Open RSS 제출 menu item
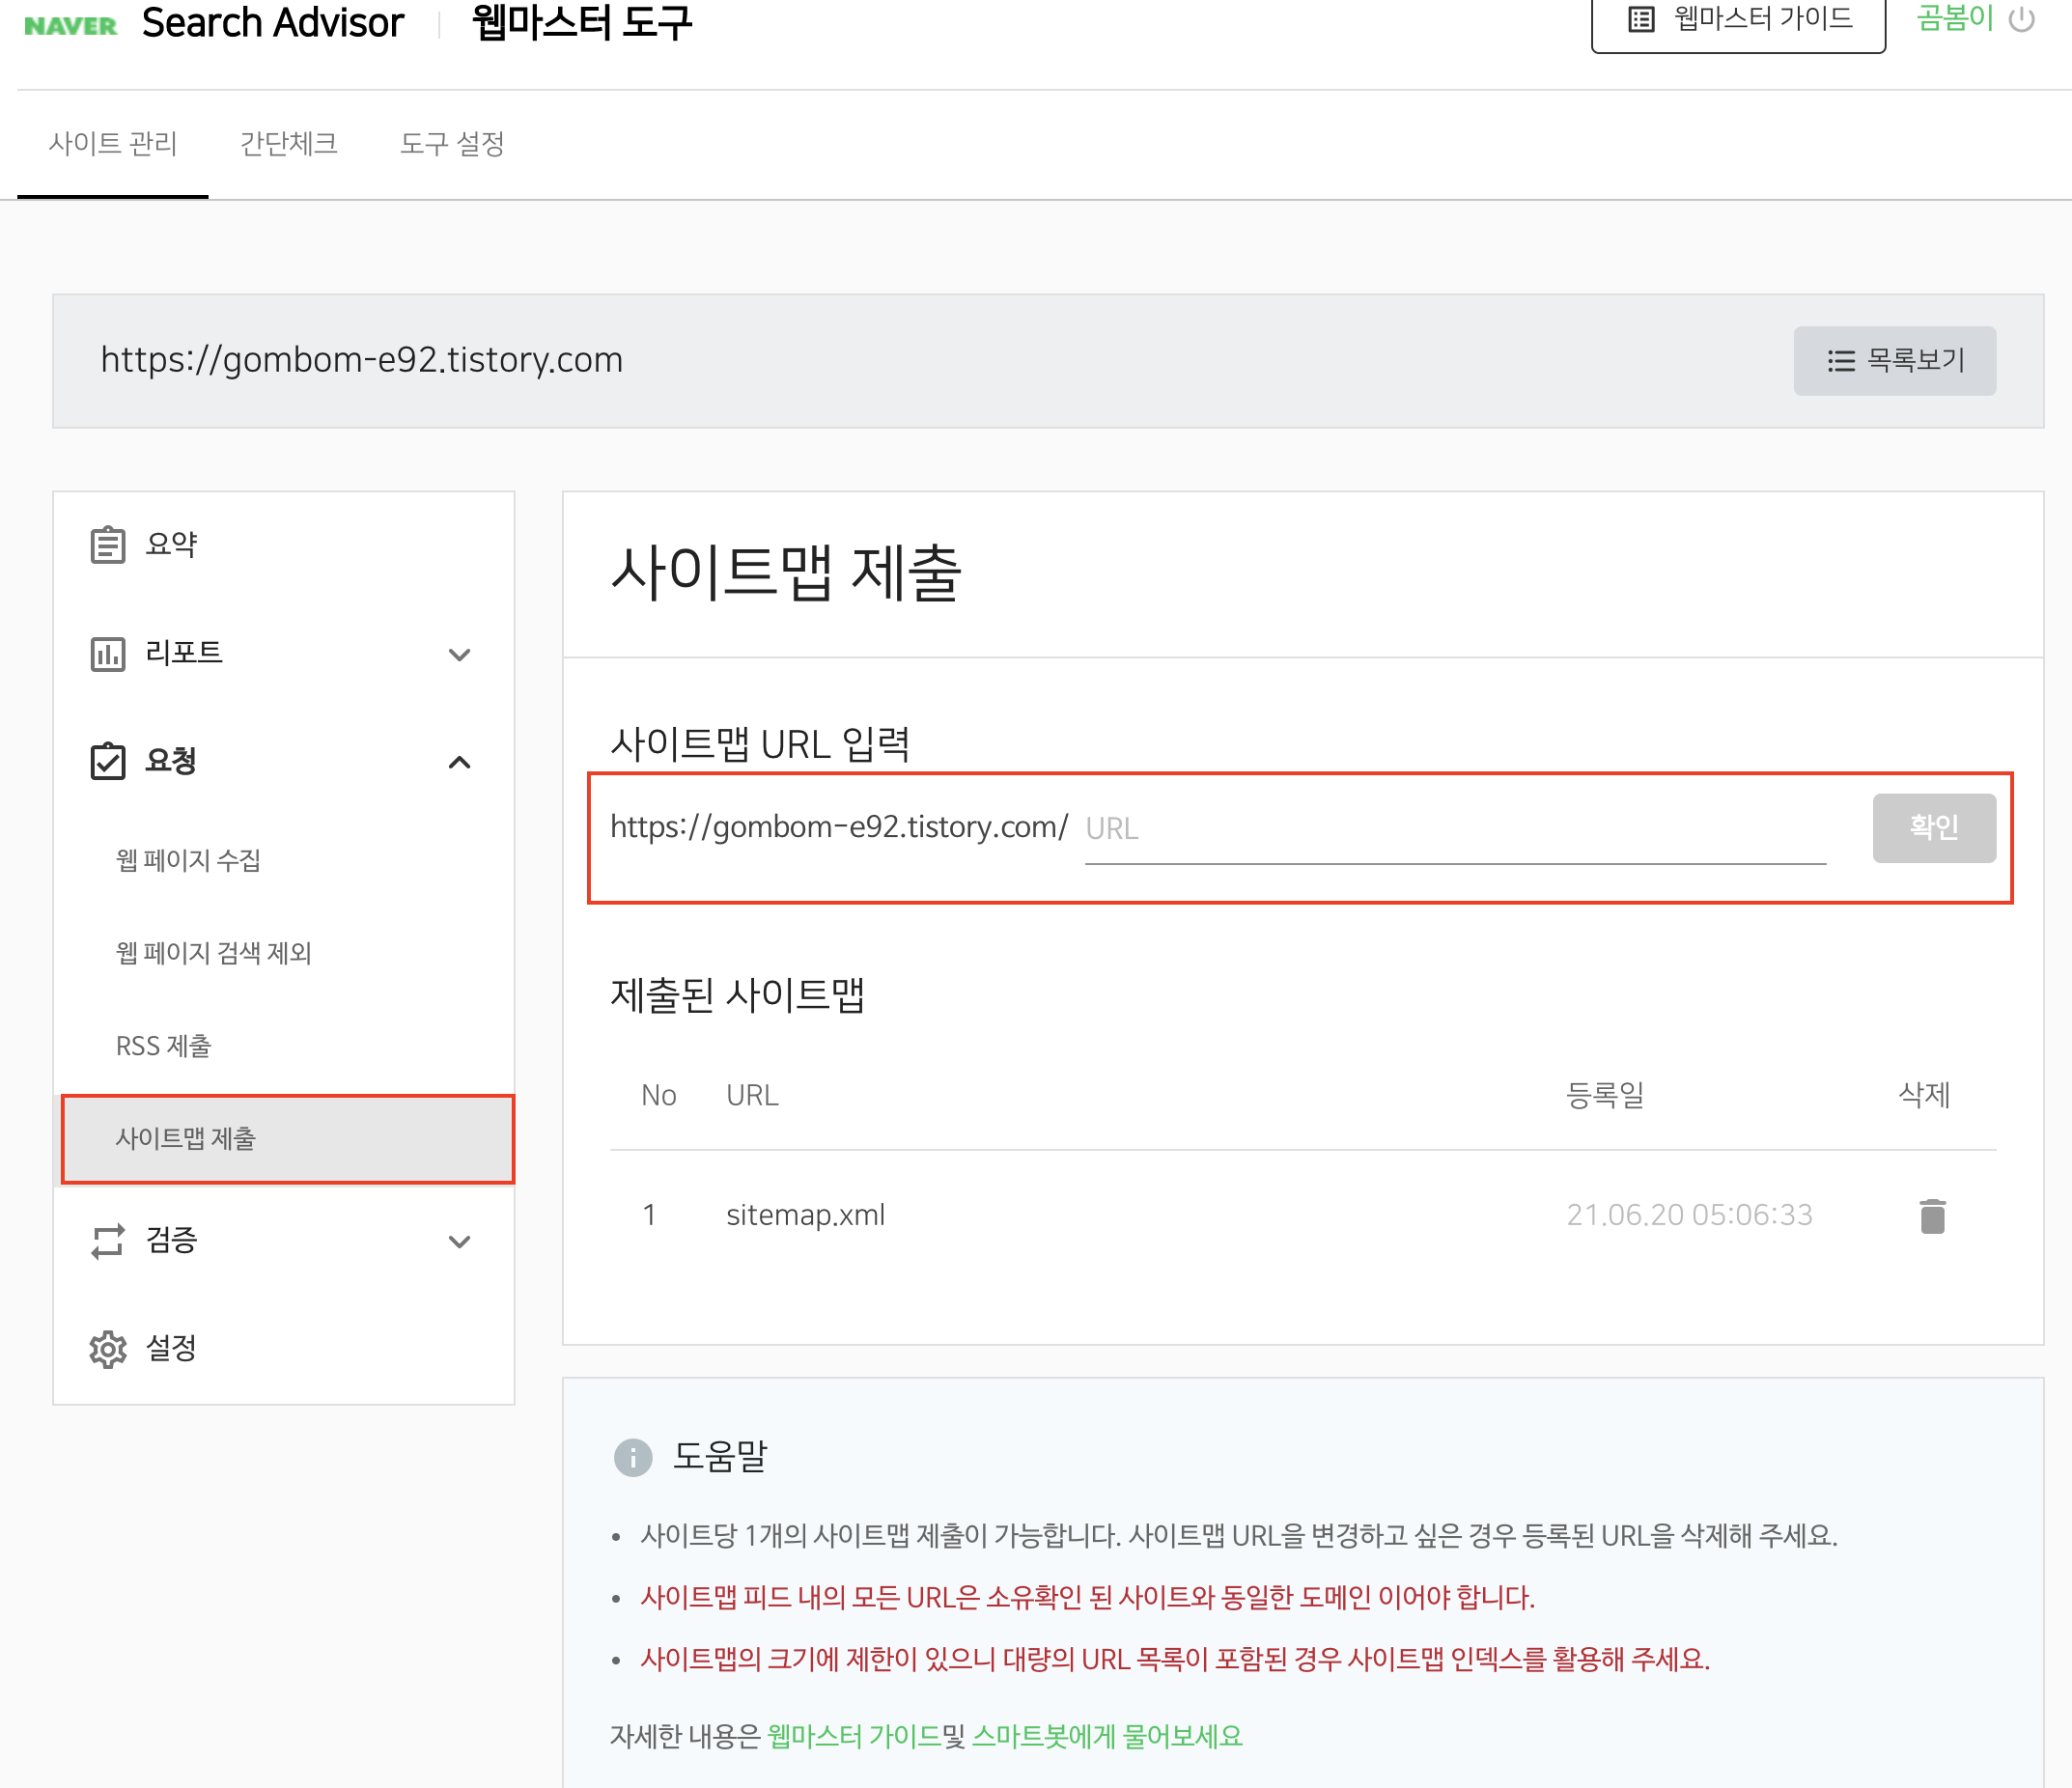The width and height of the screenshot is (2072, 1788). click(164, 1046)
